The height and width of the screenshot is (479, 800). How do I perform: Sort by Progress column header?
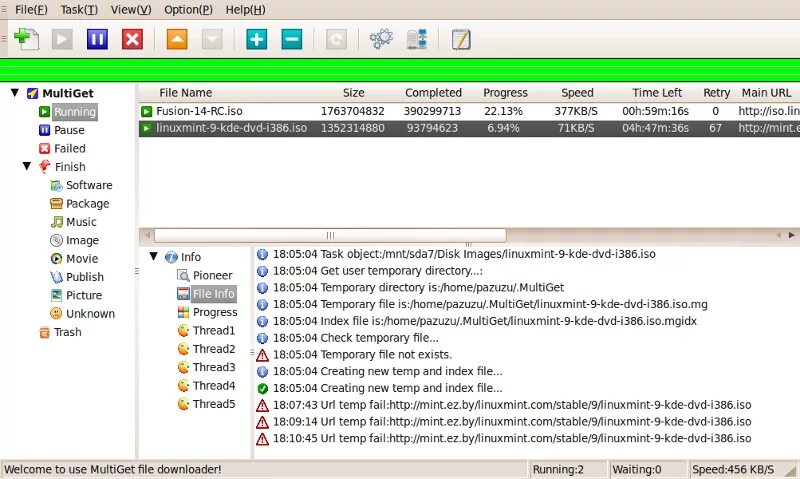(505, 93)
